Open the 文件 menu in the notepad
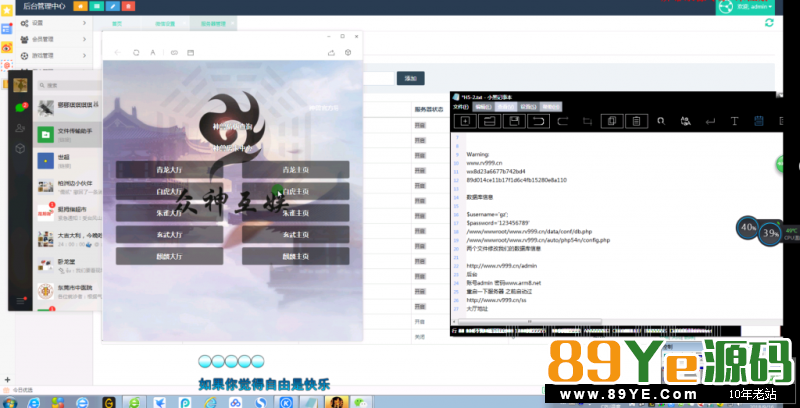The height and width of the screenshot is (408, 800). [461, 107]
